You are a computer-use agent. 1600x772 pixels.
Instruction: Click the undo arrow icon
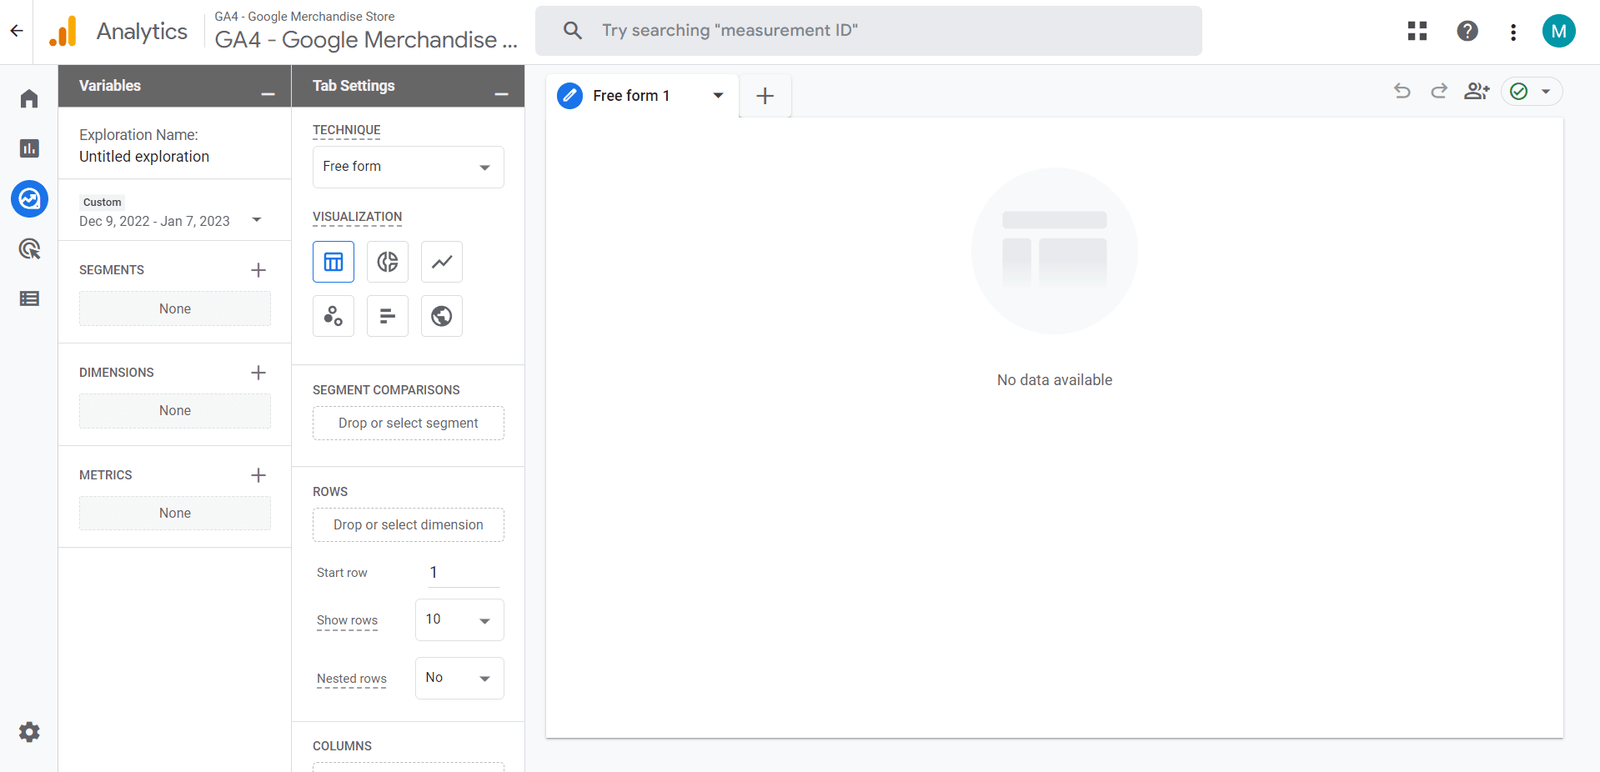(1402, 91)
